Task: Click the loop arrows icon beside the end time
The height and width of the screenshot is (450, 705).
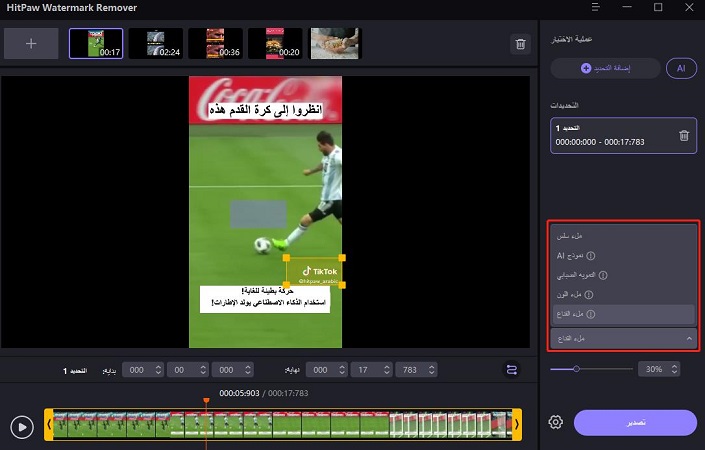Action: 512,370
